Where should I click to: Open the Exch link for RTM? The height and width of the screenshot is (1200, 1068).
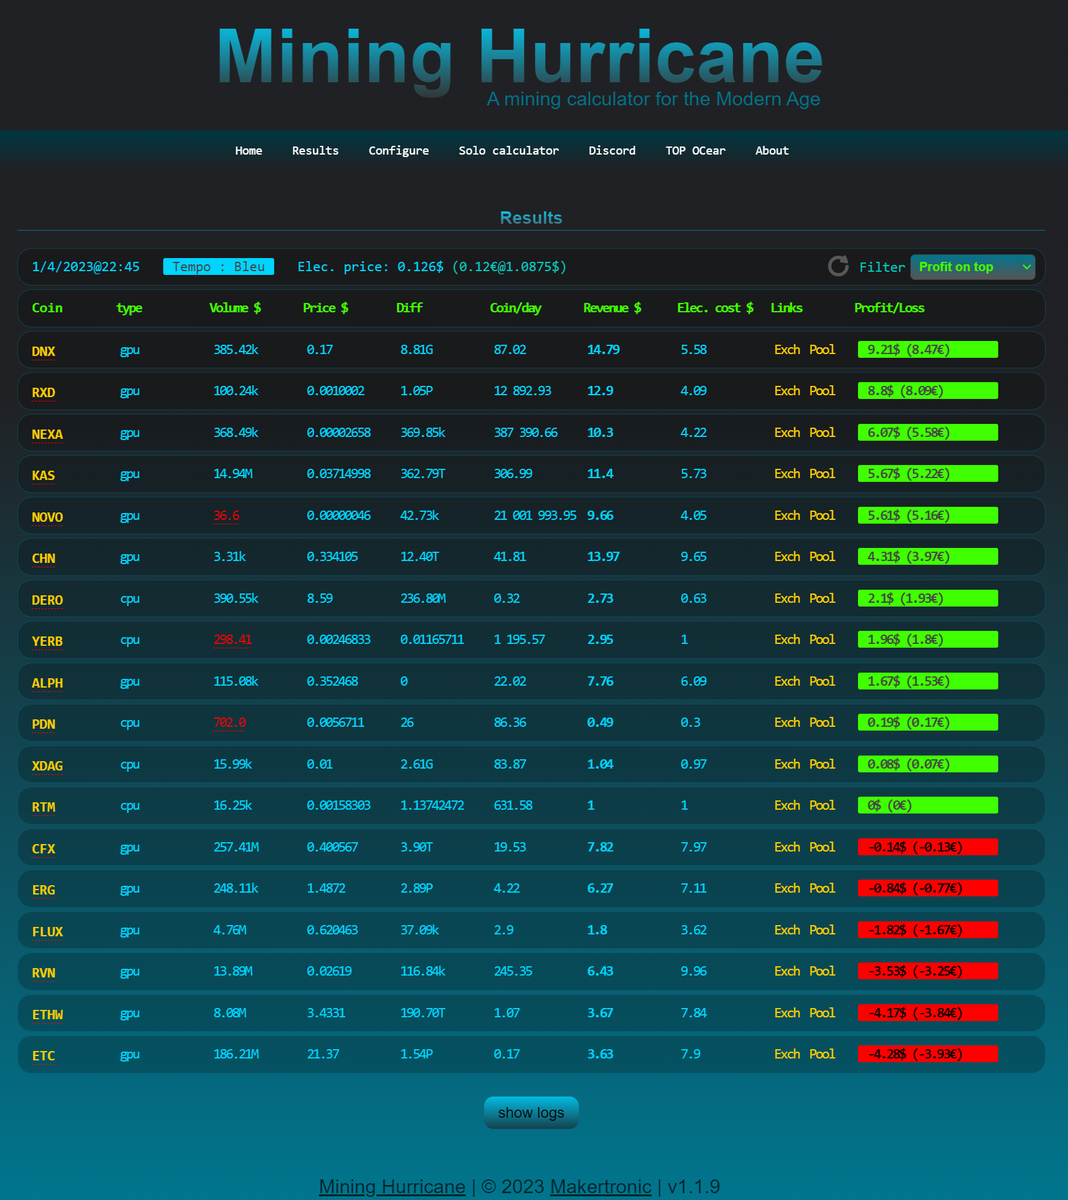click(787, 806)
